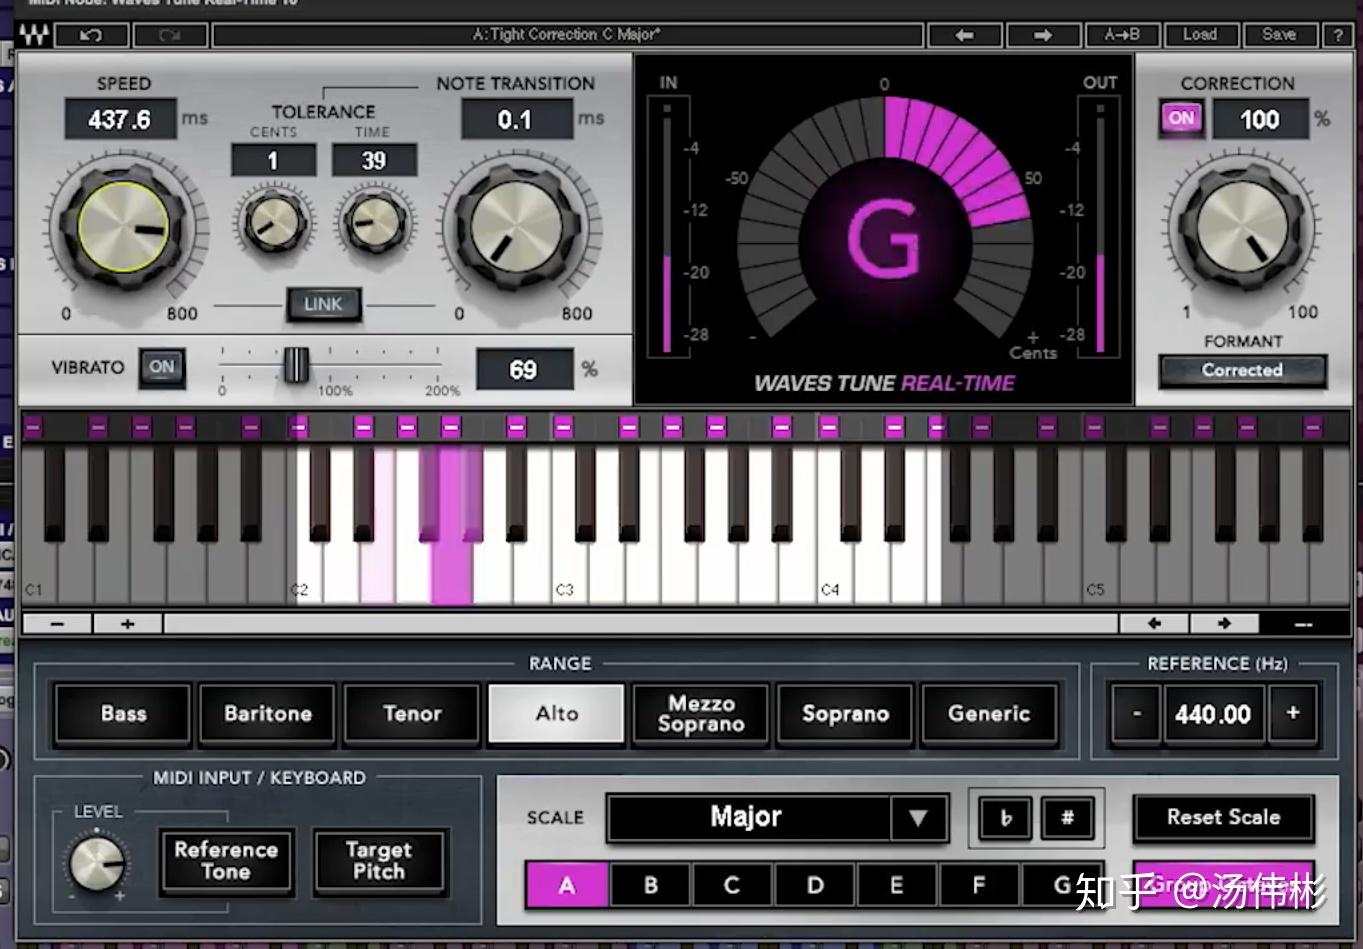Screen dimensions: 1363x949
Task: Click the Note Transition knob
Action: click(516, 227)
